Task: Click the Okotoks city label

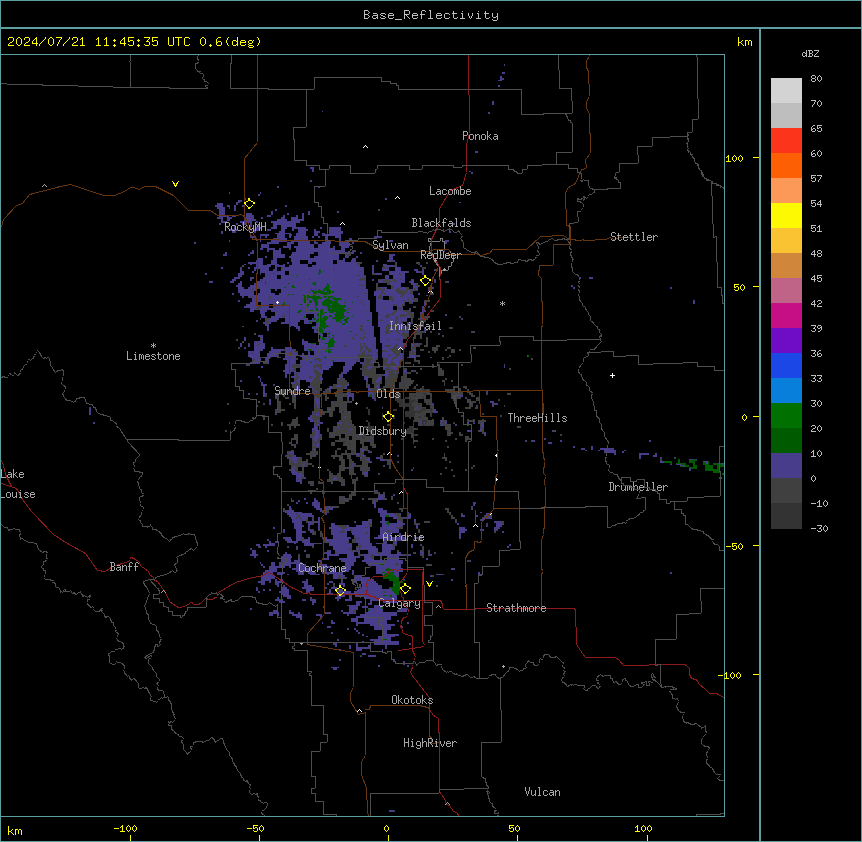Action: click(412, 700)
